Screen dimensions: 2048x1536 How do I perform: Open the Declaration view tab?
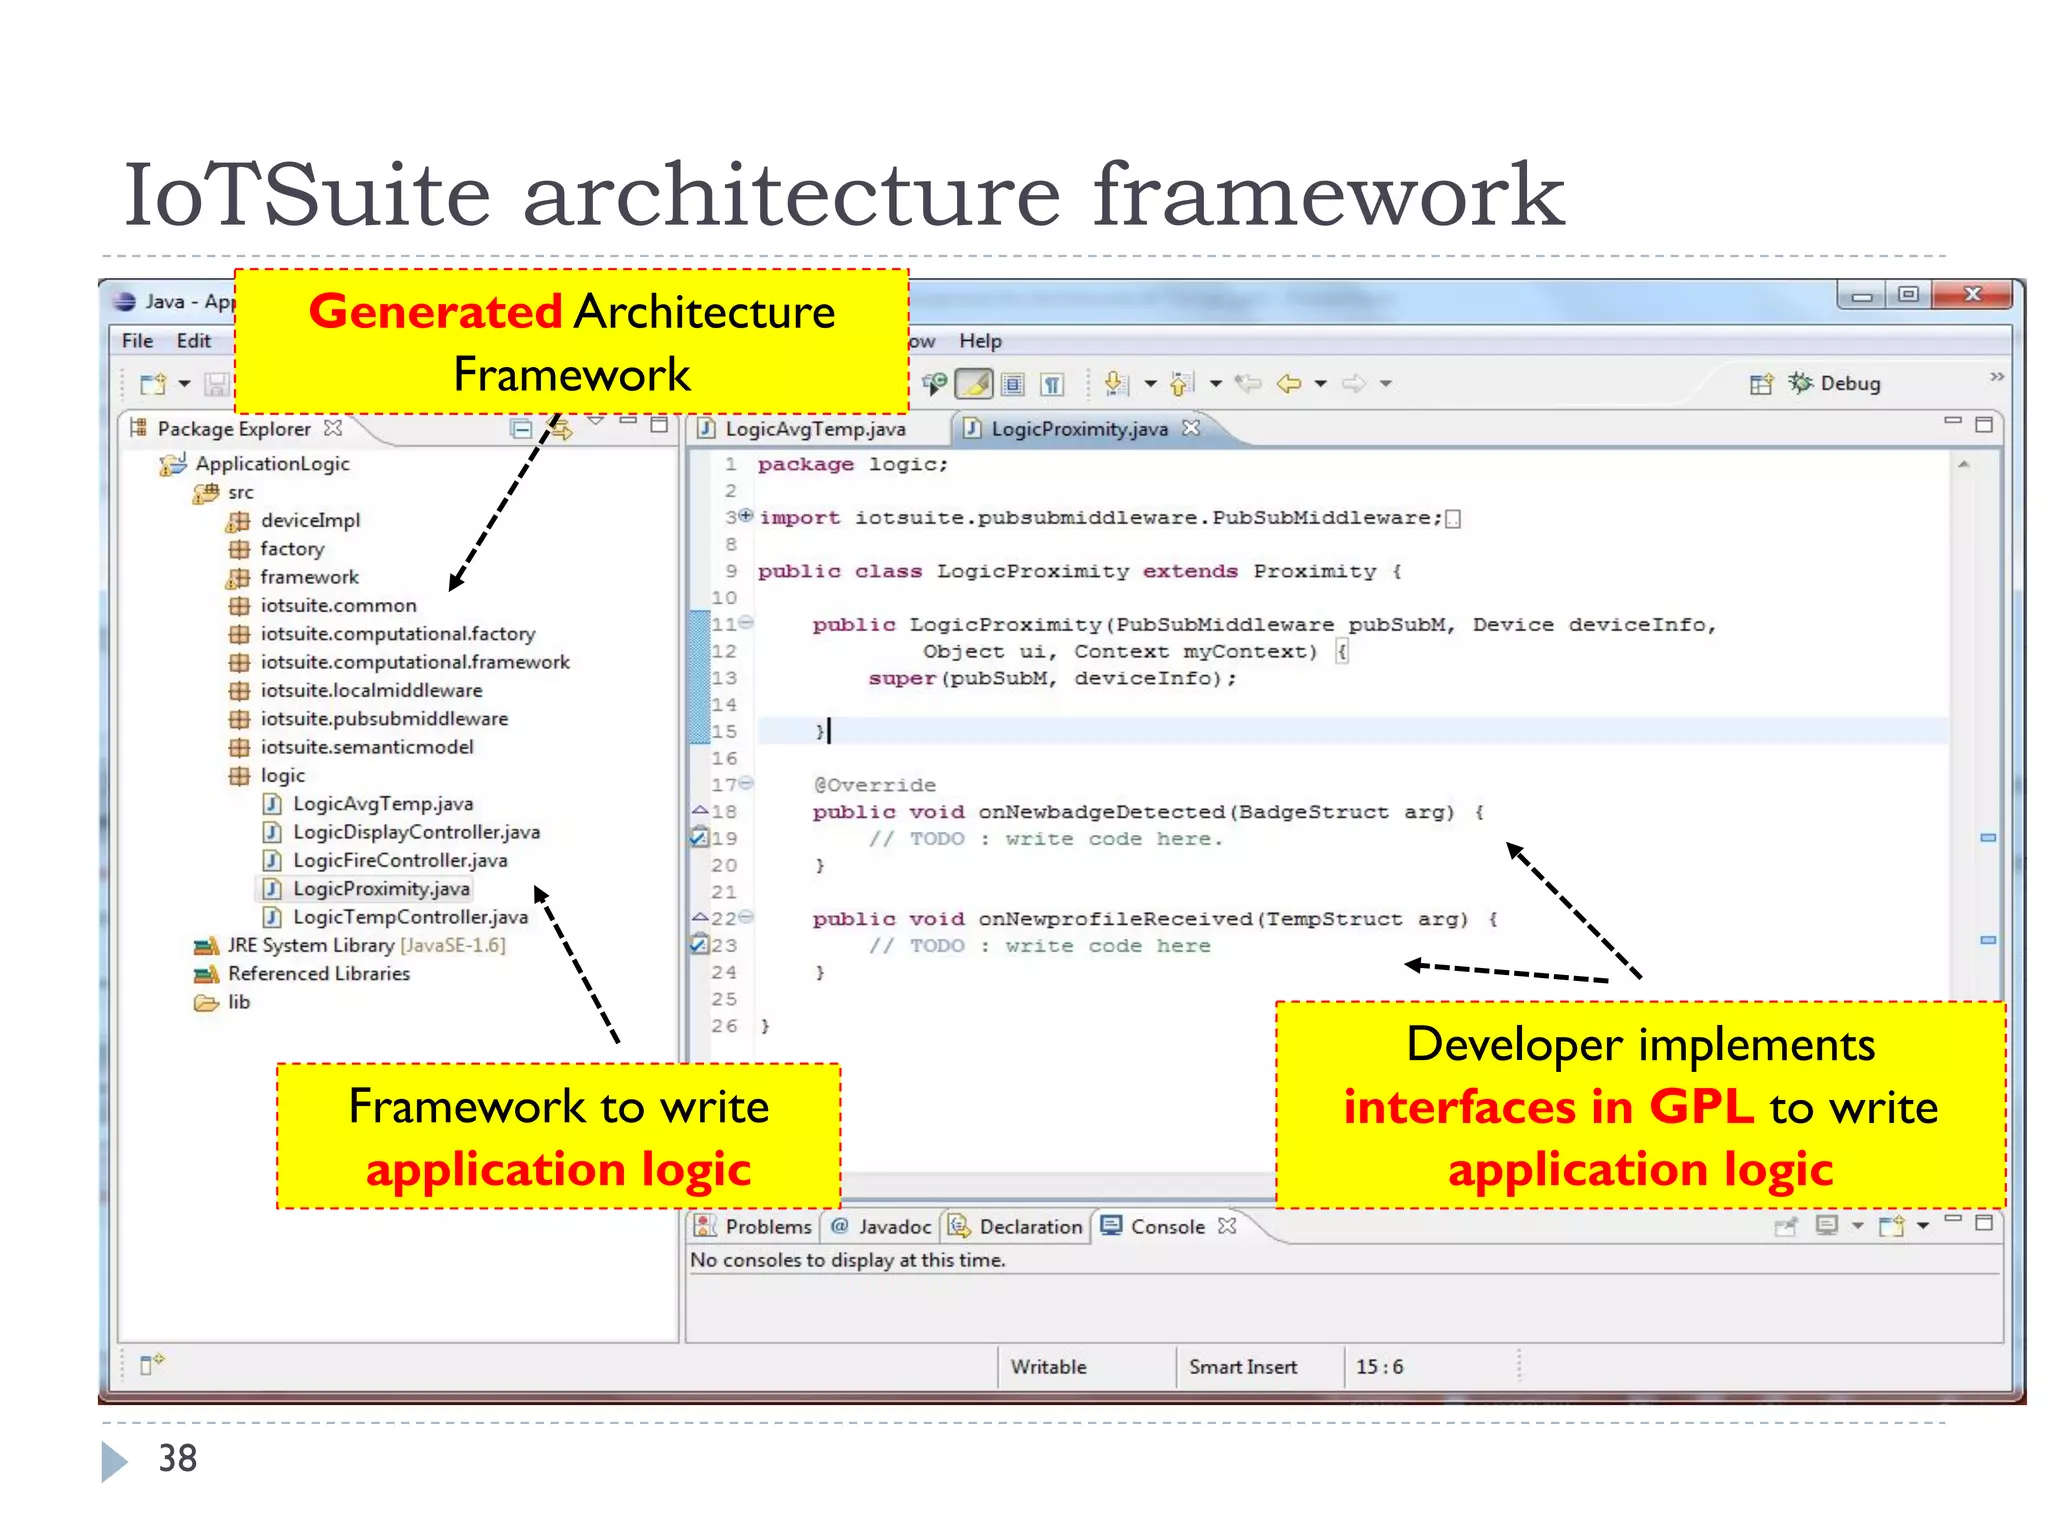point(1016,1226)
